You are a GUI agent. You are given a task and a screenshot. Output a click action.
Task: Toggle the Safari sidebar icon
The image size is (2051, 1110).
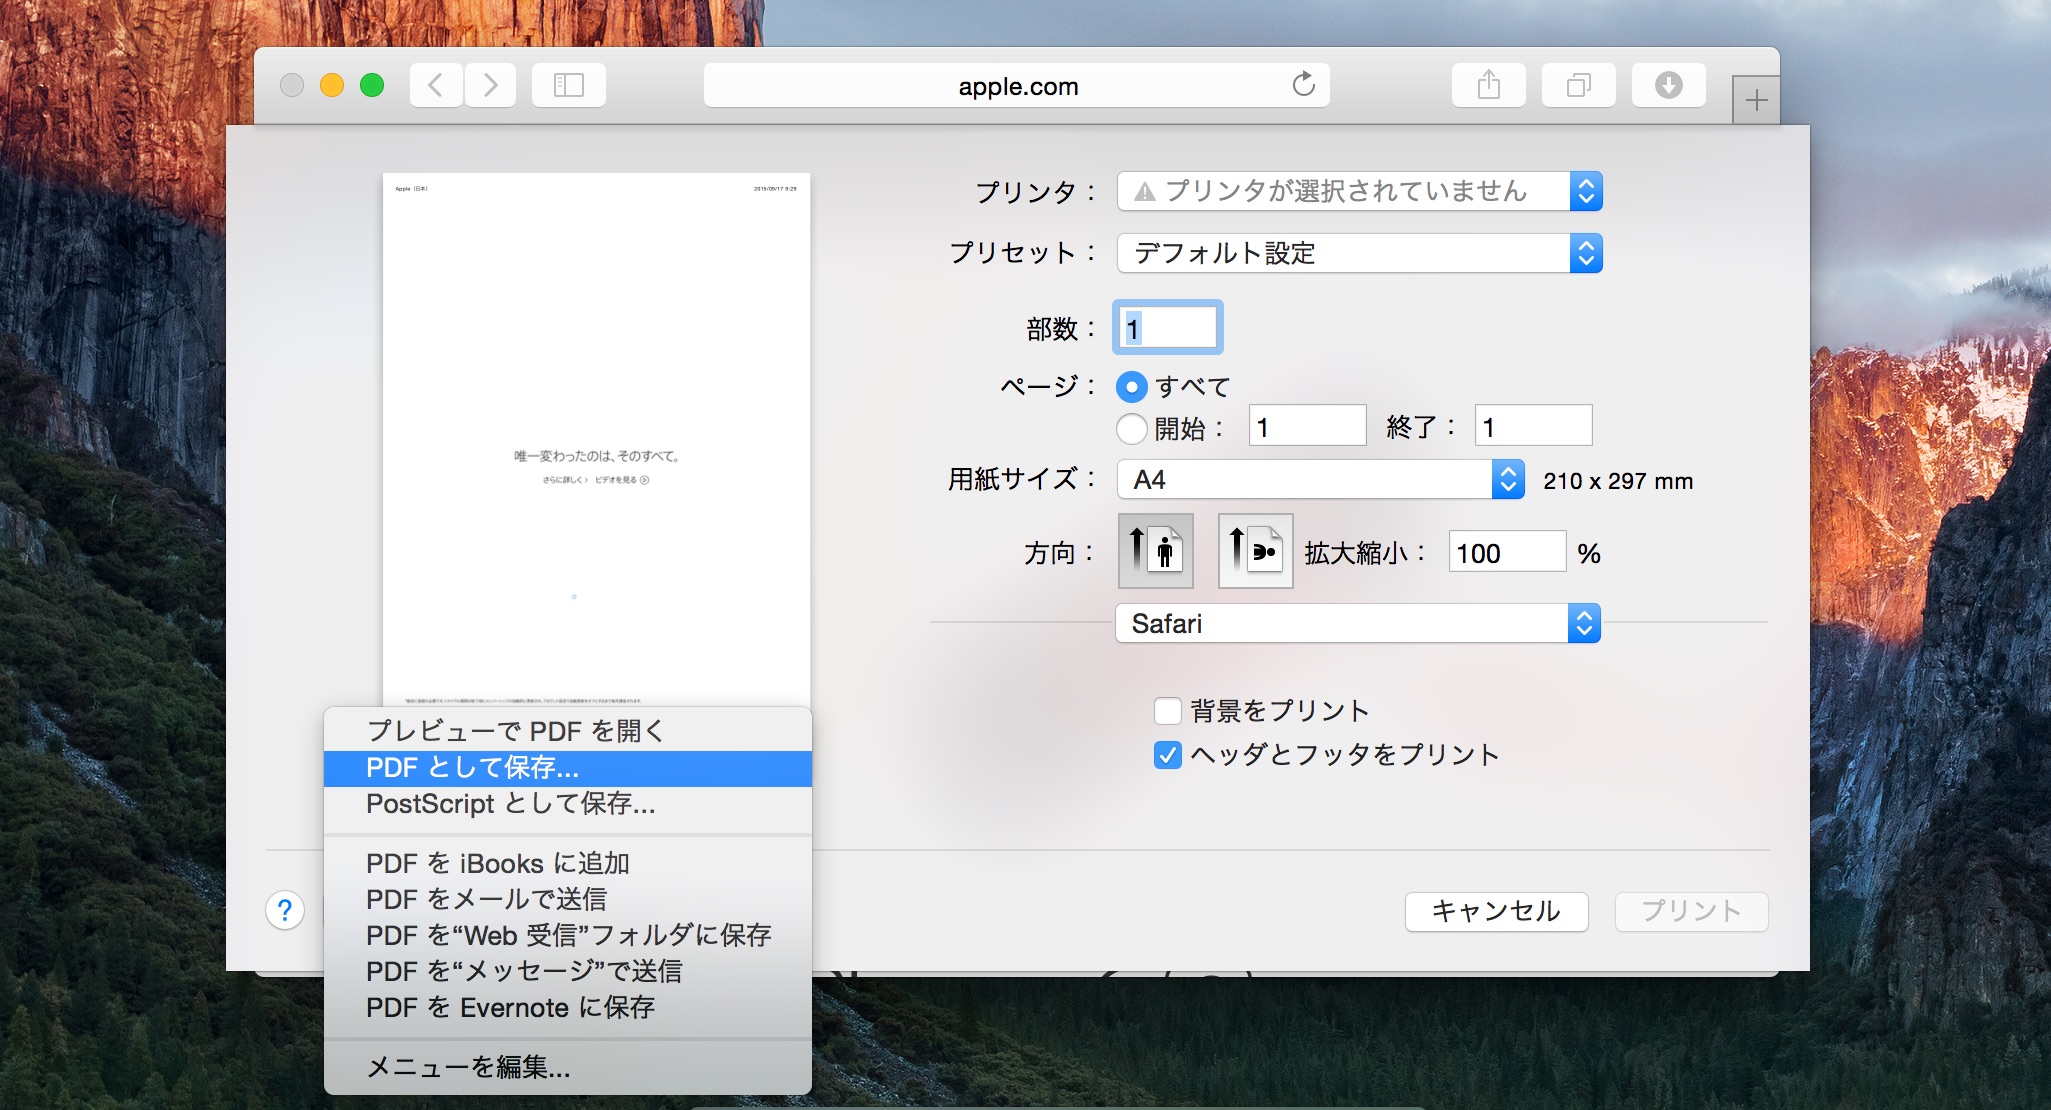[x=568, y=85]
